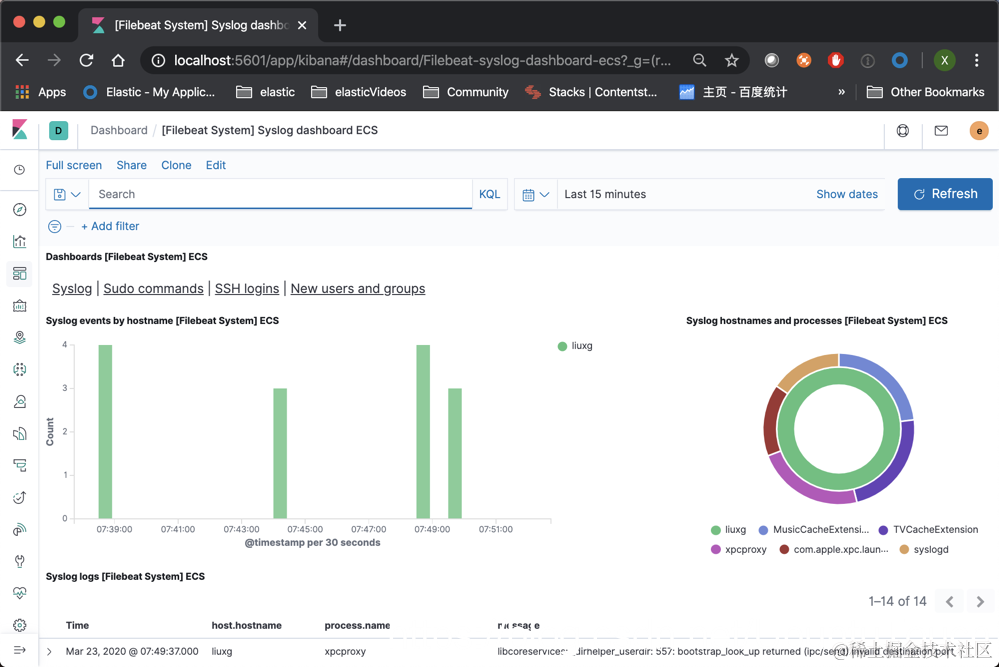
Task: Expand the first syslog log row
Action: pyautogui.click(x=50, y=652)
